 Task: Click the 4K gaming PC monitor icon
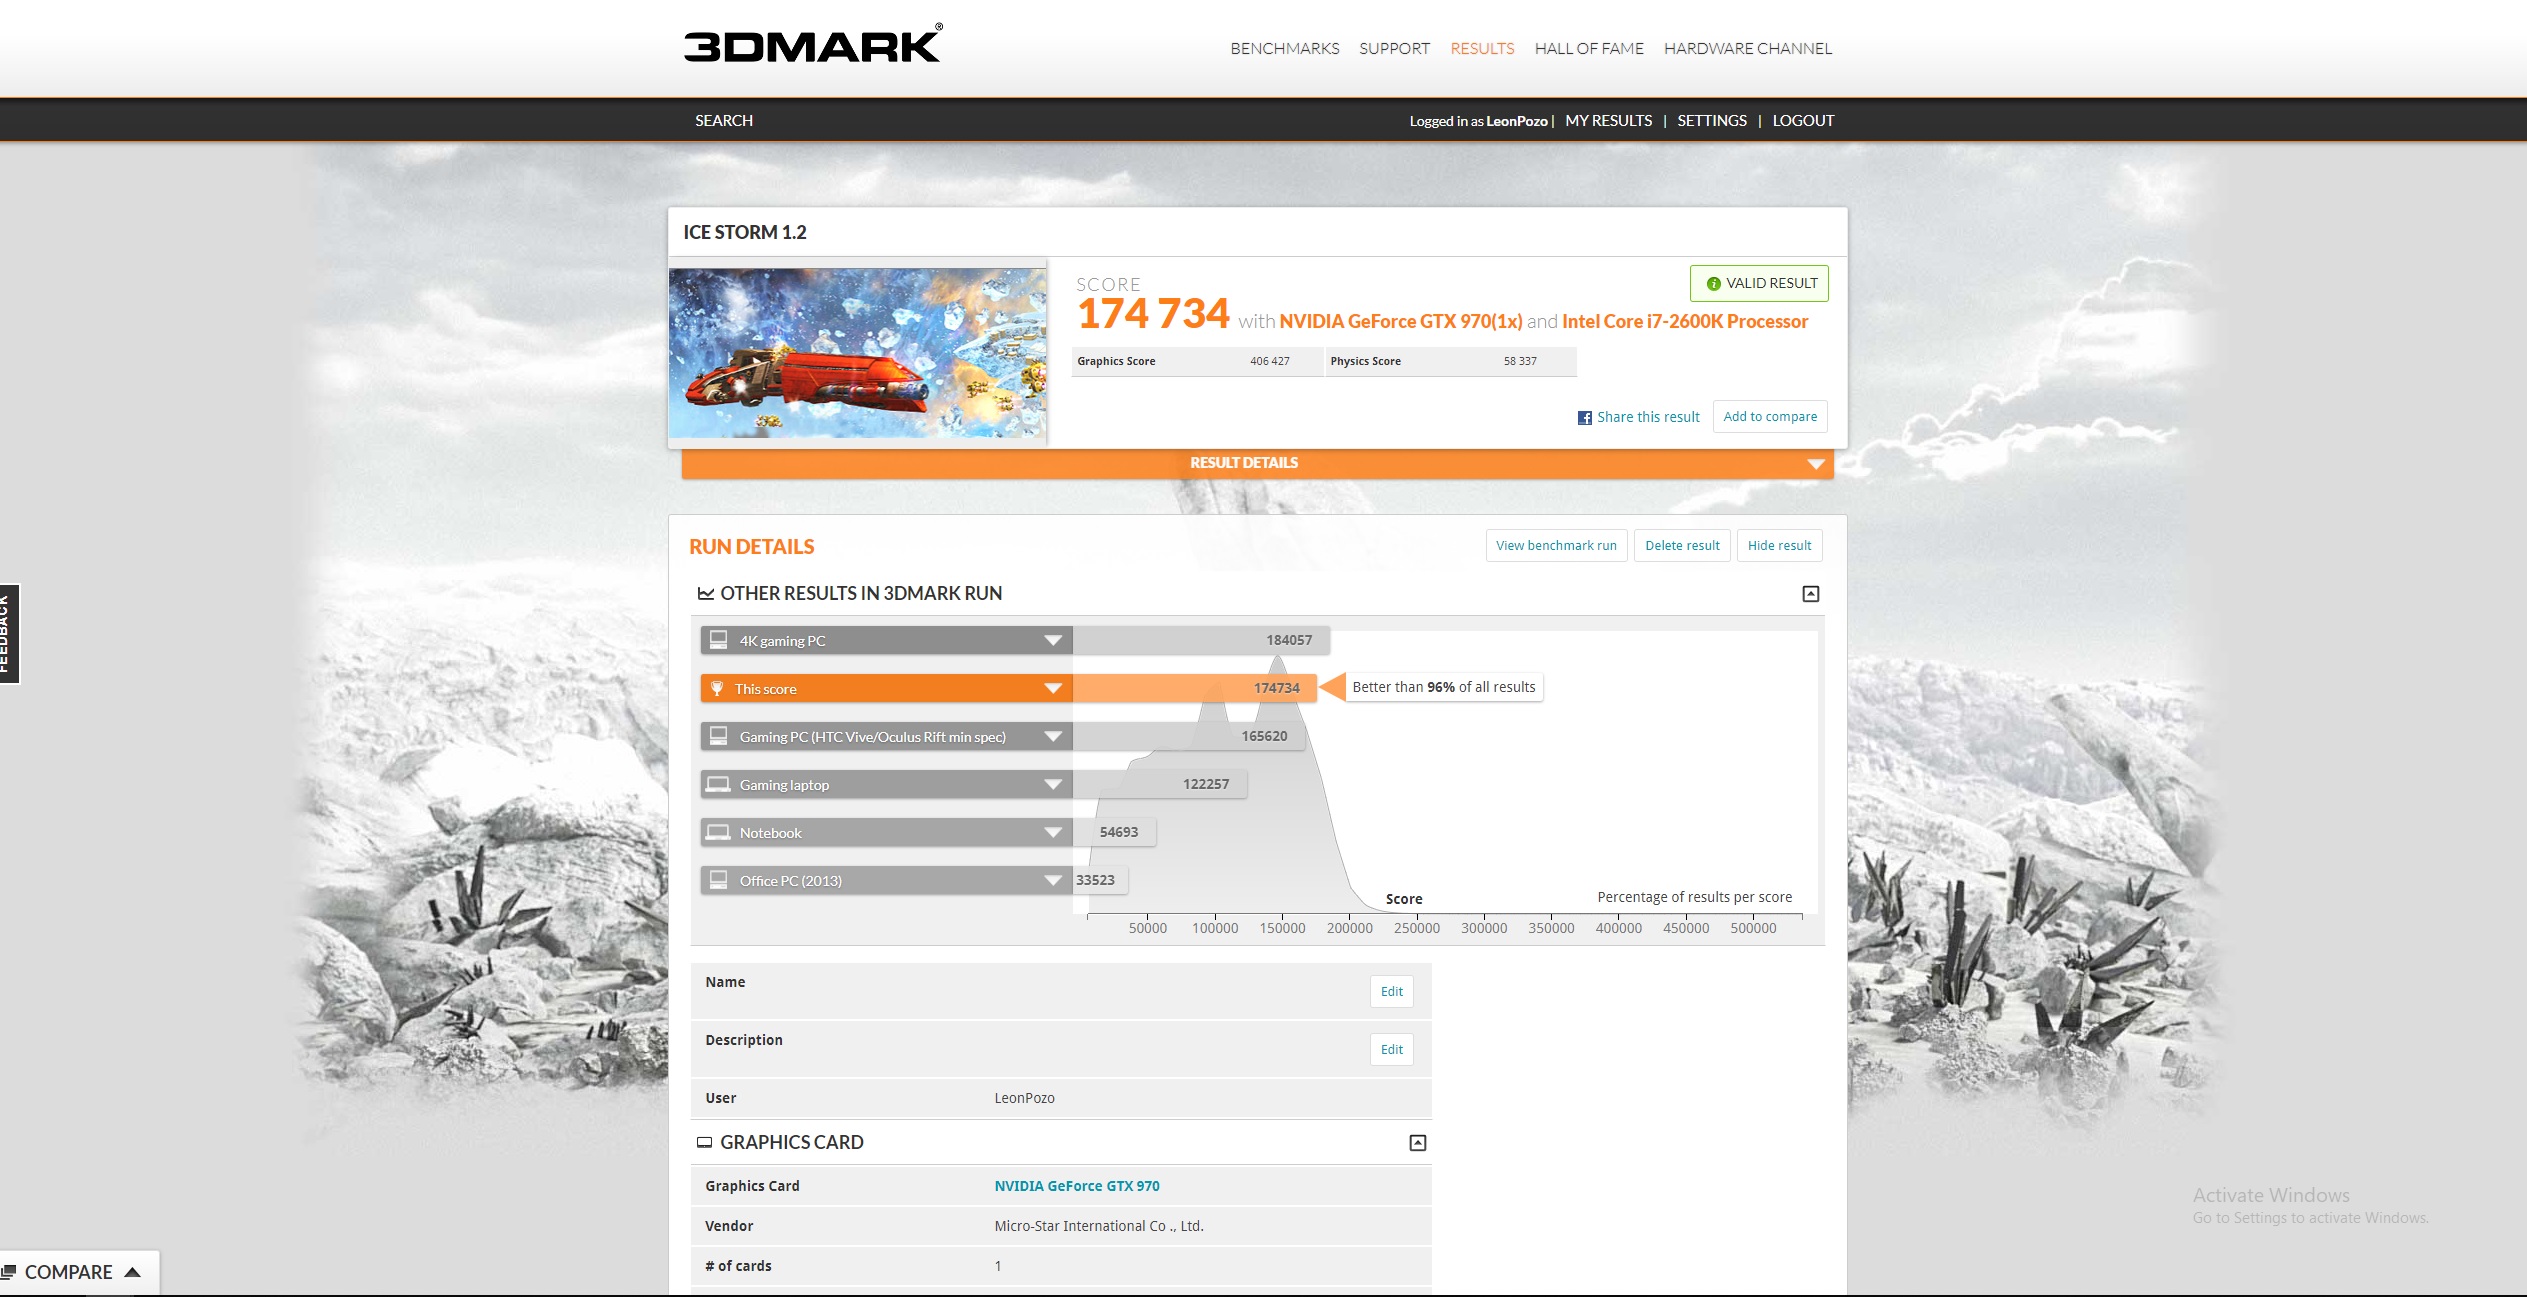(x=718, y=640)
